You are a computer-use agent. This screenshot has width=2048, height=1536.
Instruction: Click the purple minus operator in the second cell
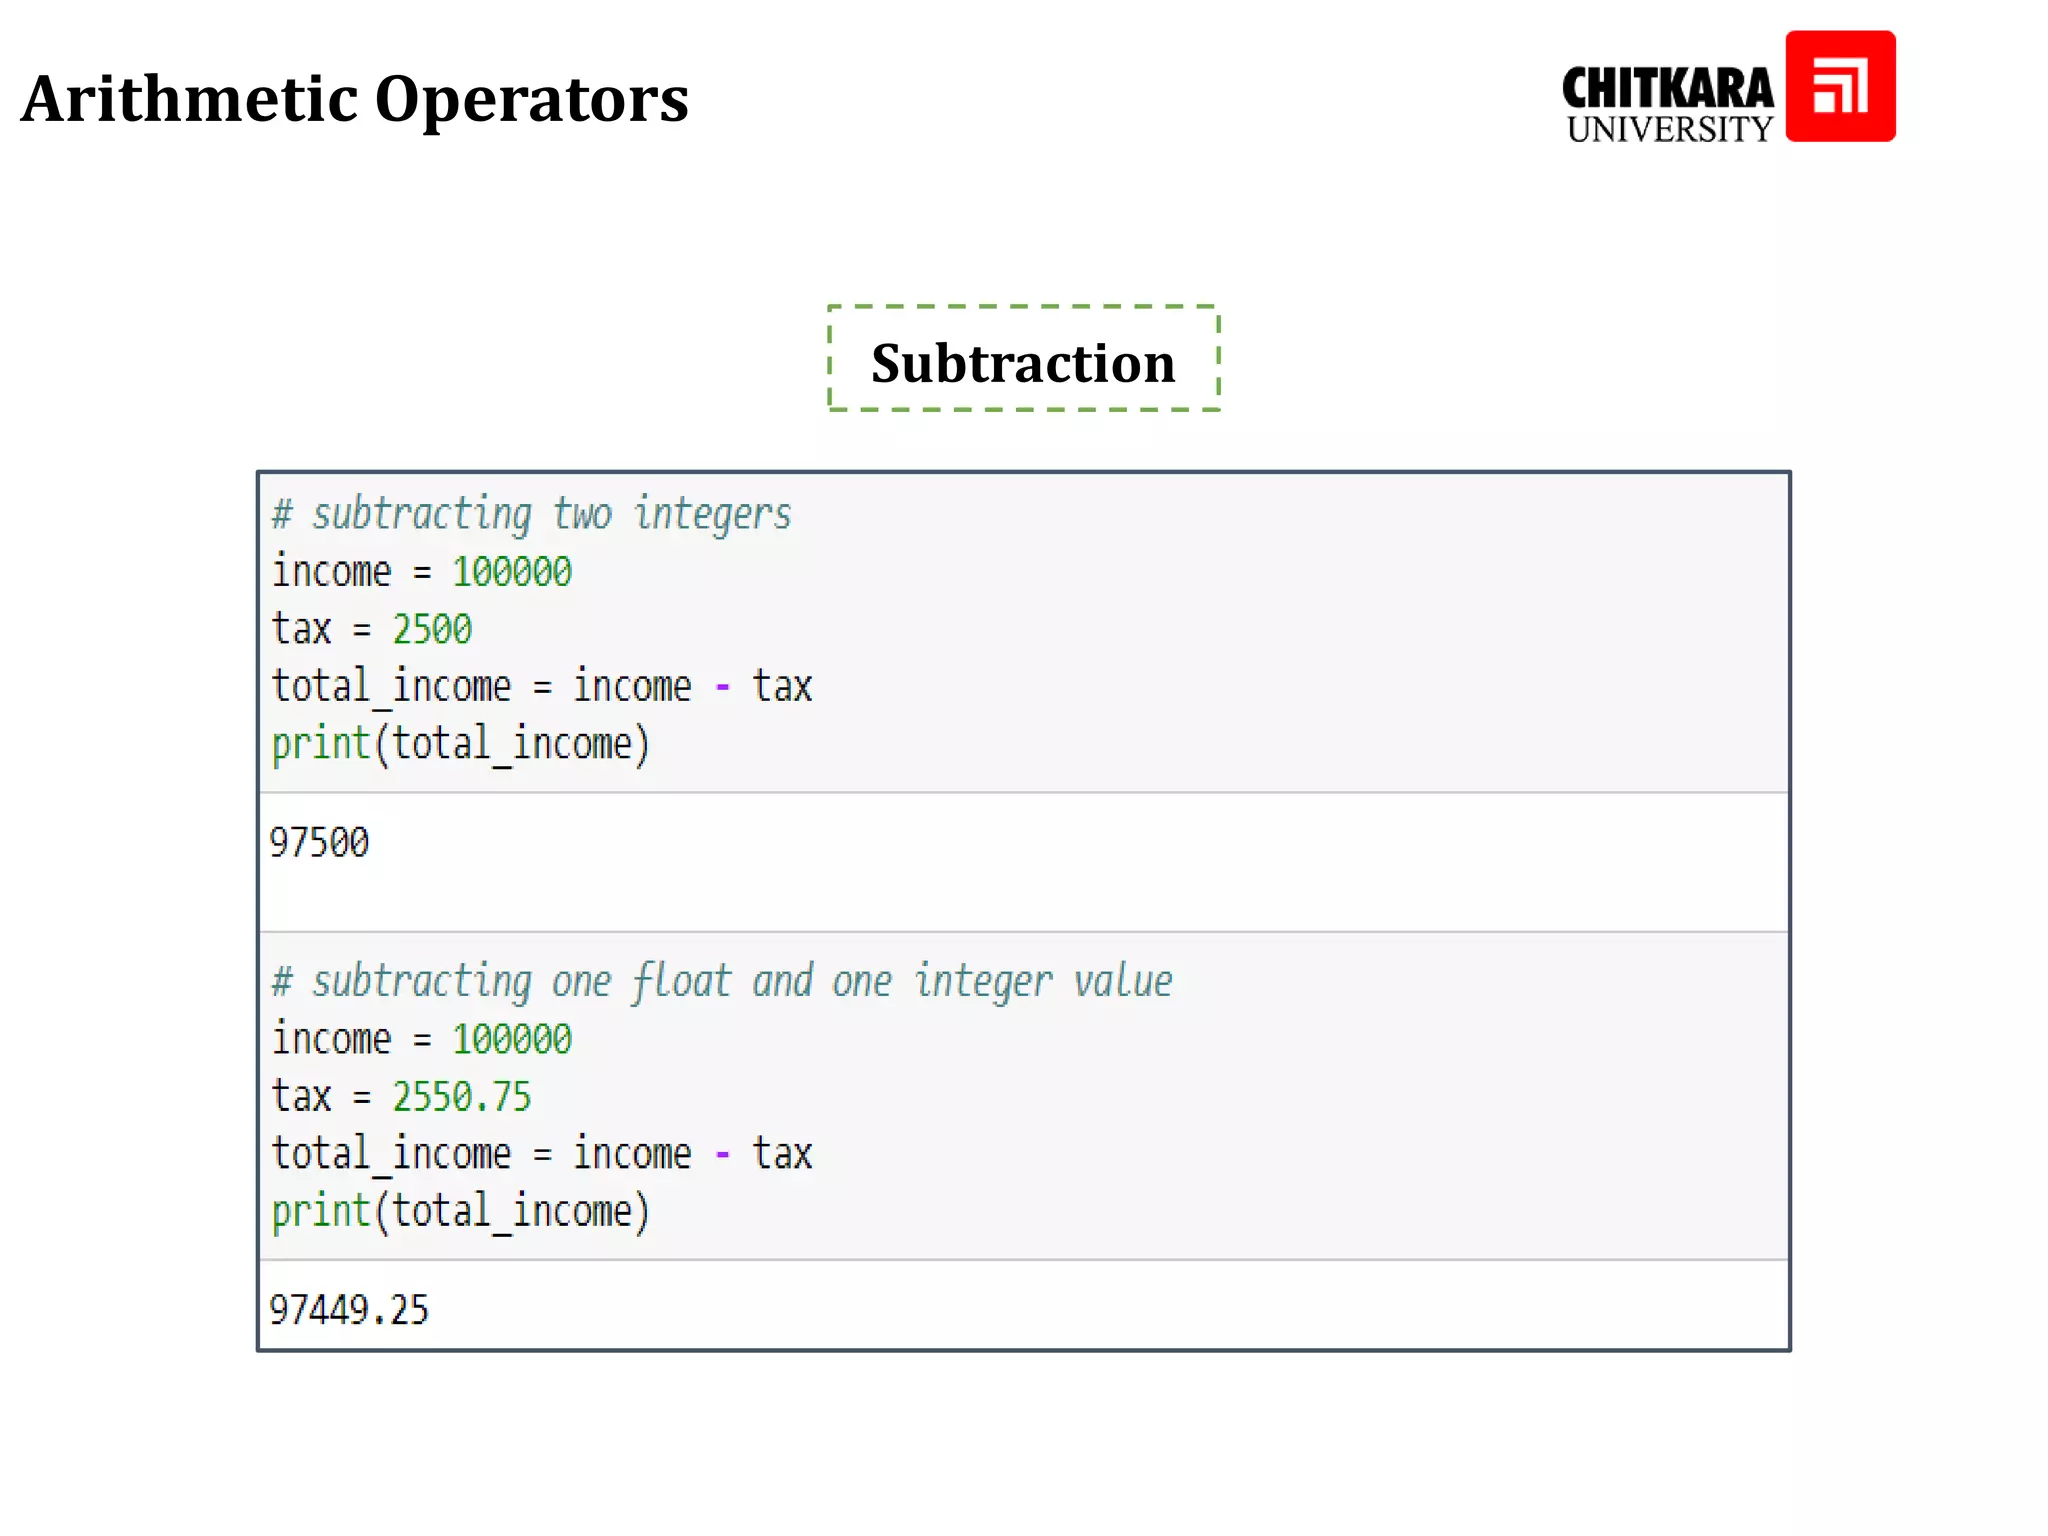(722, 1155)
